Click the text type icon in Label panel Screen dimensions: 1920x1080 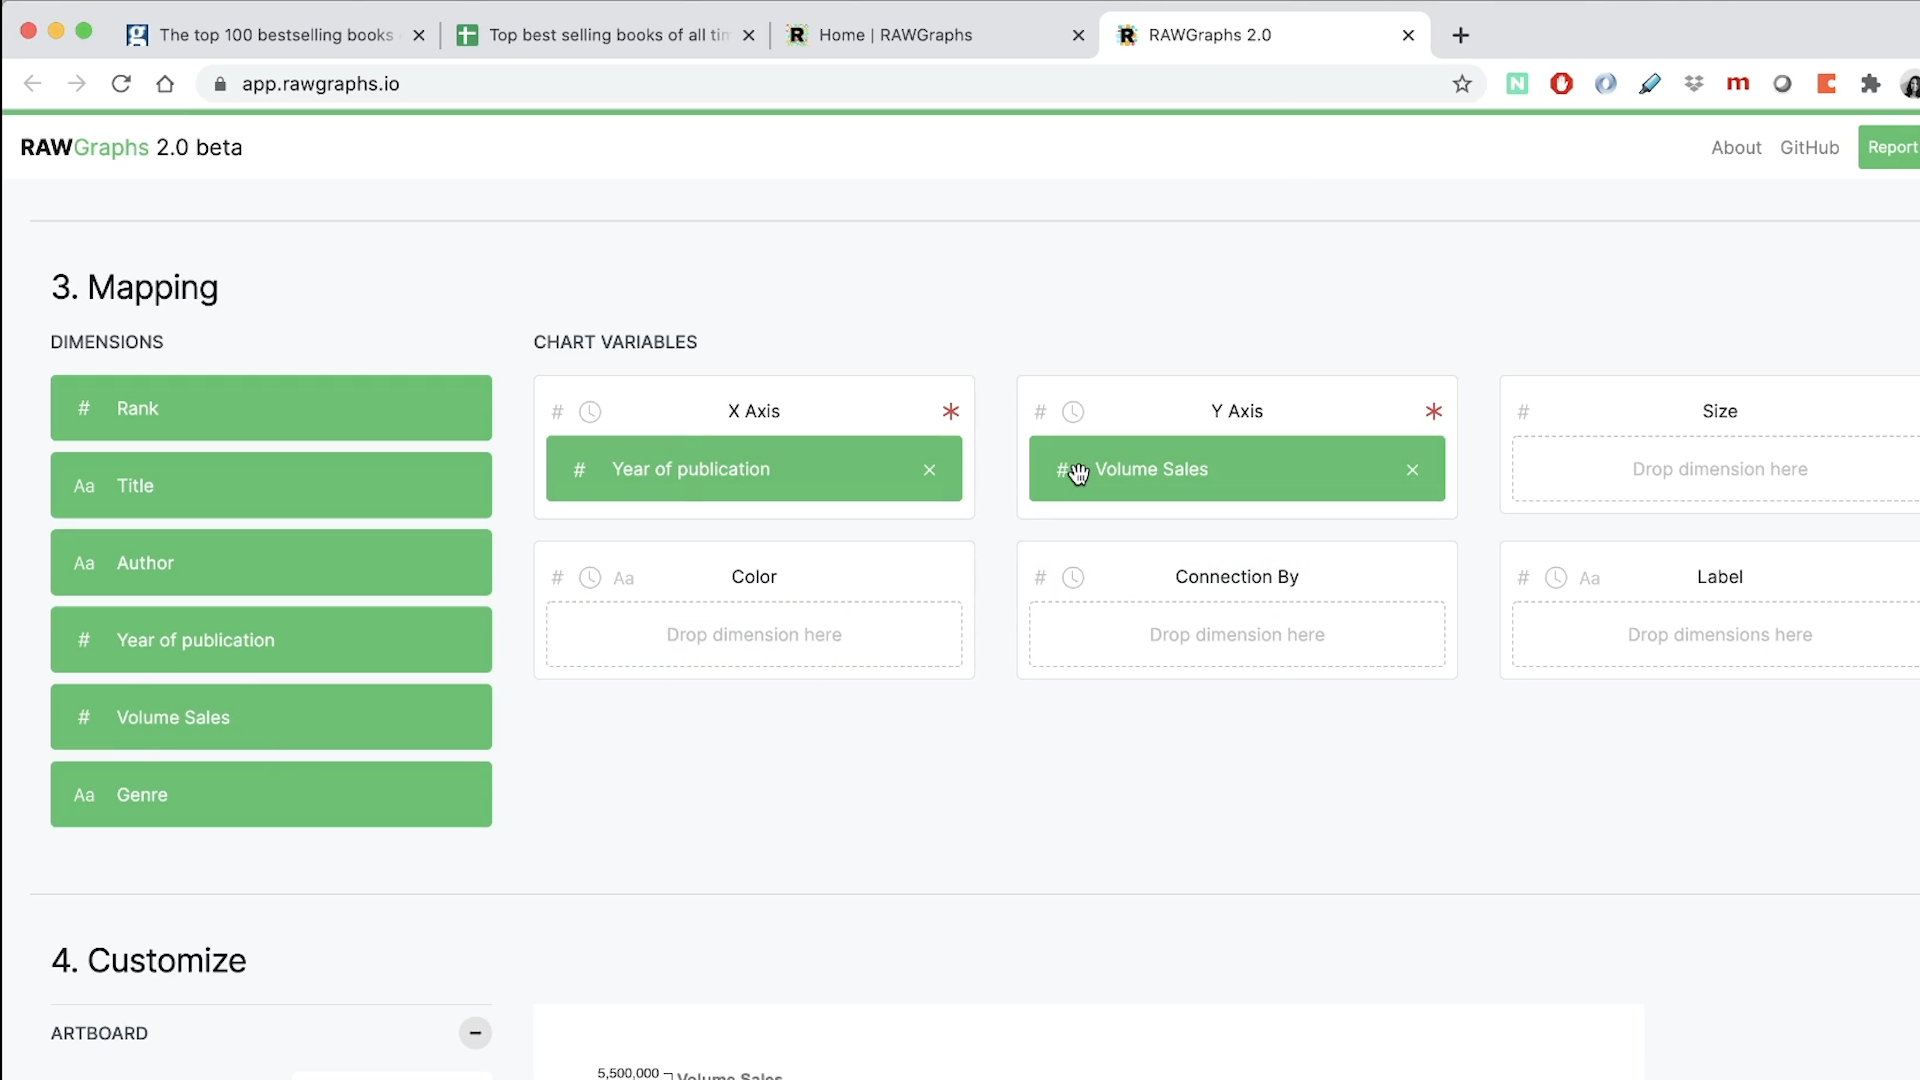pyautogui.click(x=1589, y=578)
